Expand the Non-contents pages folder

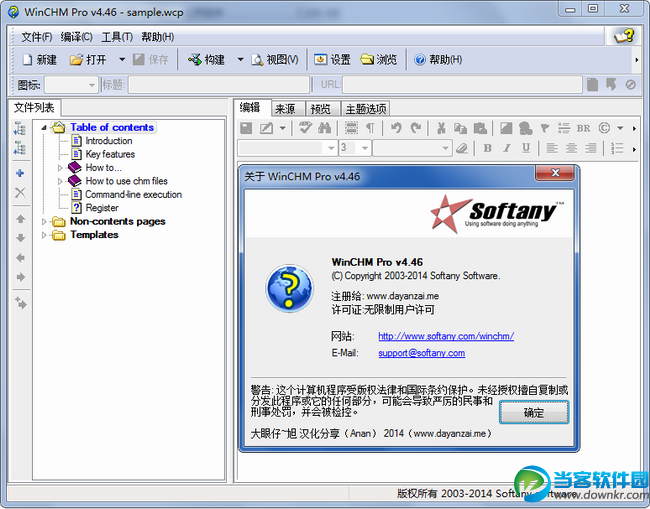coord(44,222)
